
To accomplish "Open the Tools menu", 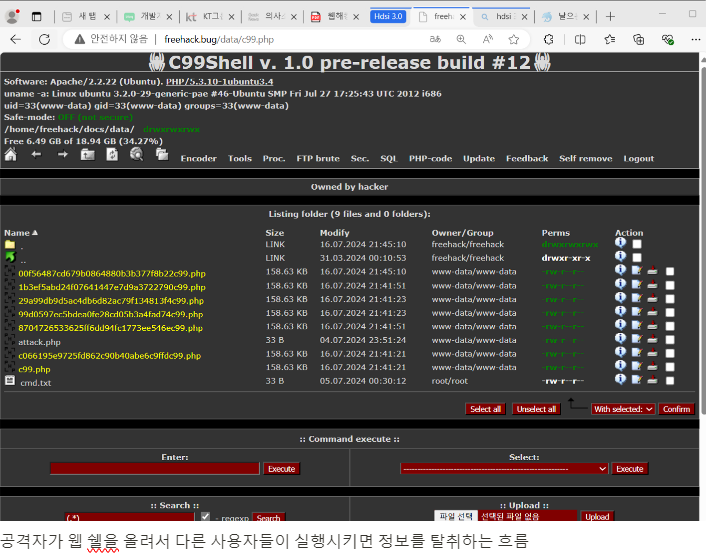I will pyautogui.click(x=240, y=159).
